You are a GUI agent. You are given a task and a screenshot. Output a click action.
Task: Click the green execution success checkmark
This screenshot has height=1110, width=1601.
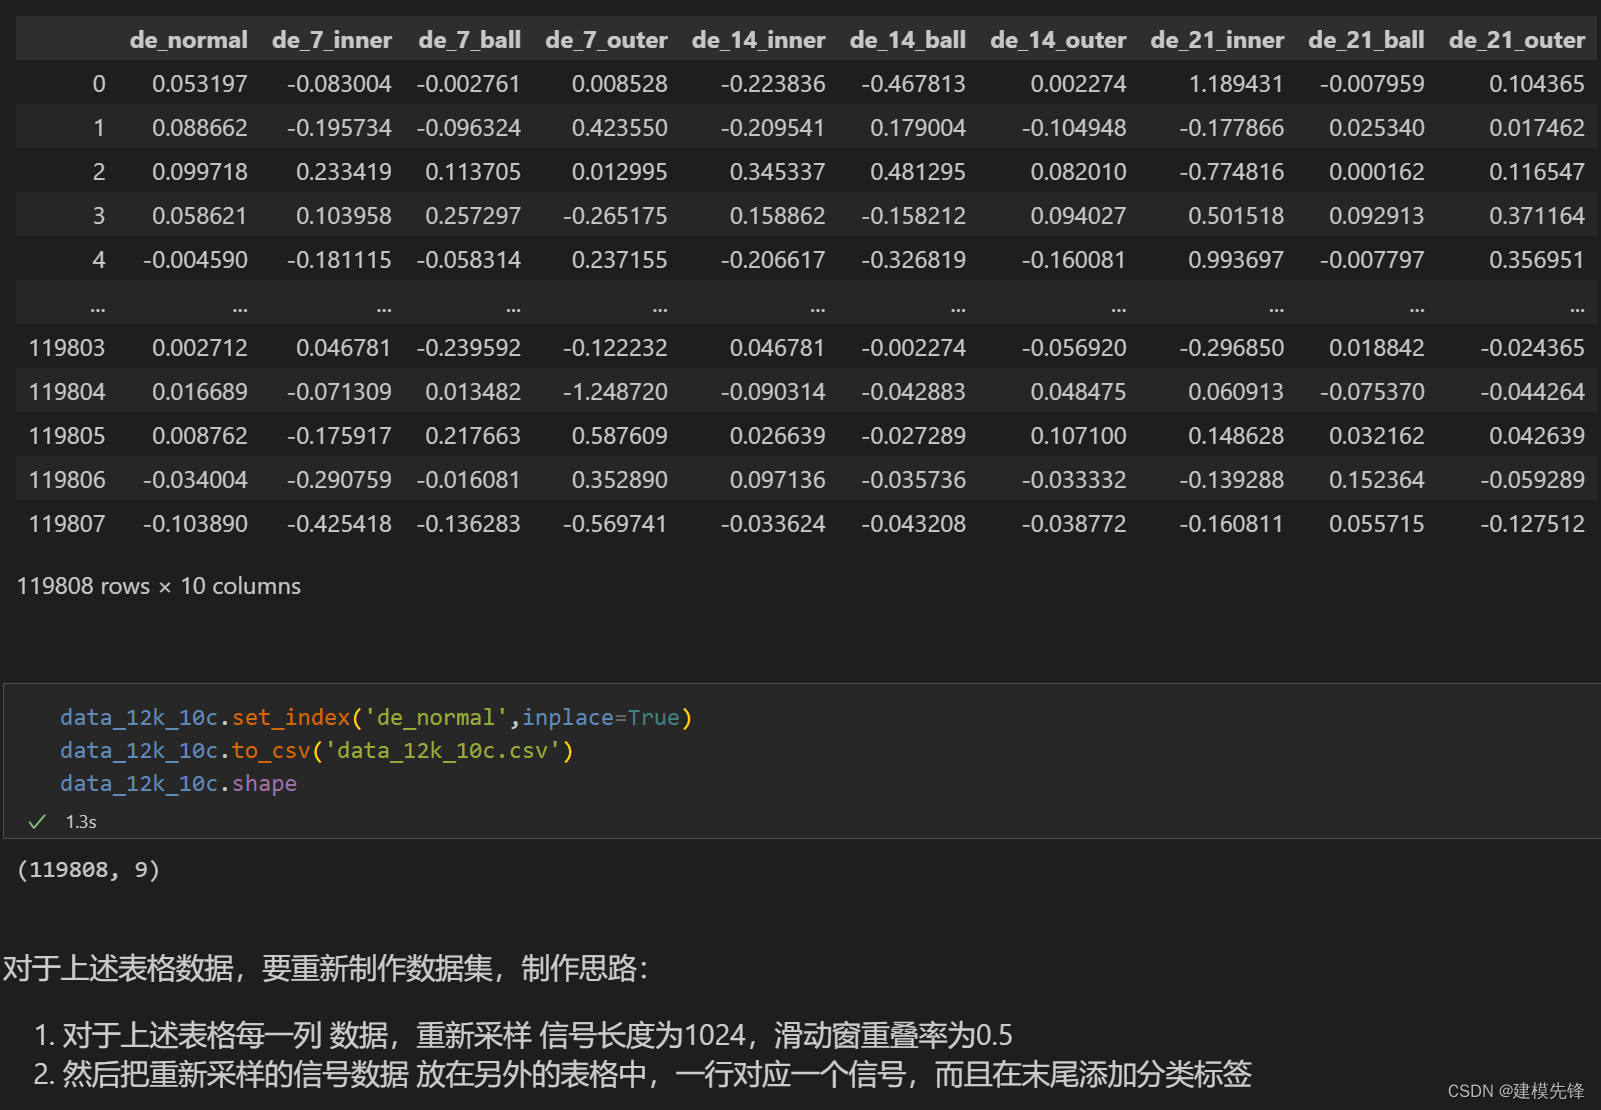pos(36,821)
